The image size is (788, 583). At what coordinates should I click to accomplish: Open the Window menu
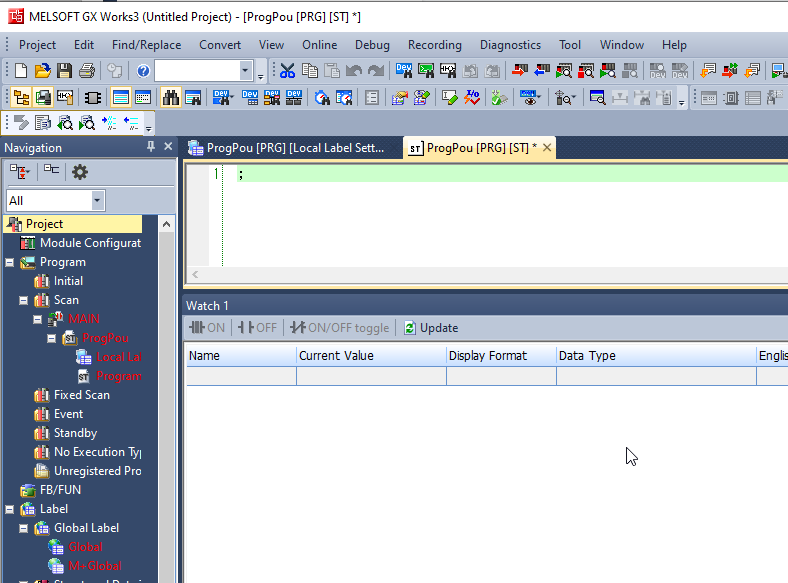click(x=622, y=45)
